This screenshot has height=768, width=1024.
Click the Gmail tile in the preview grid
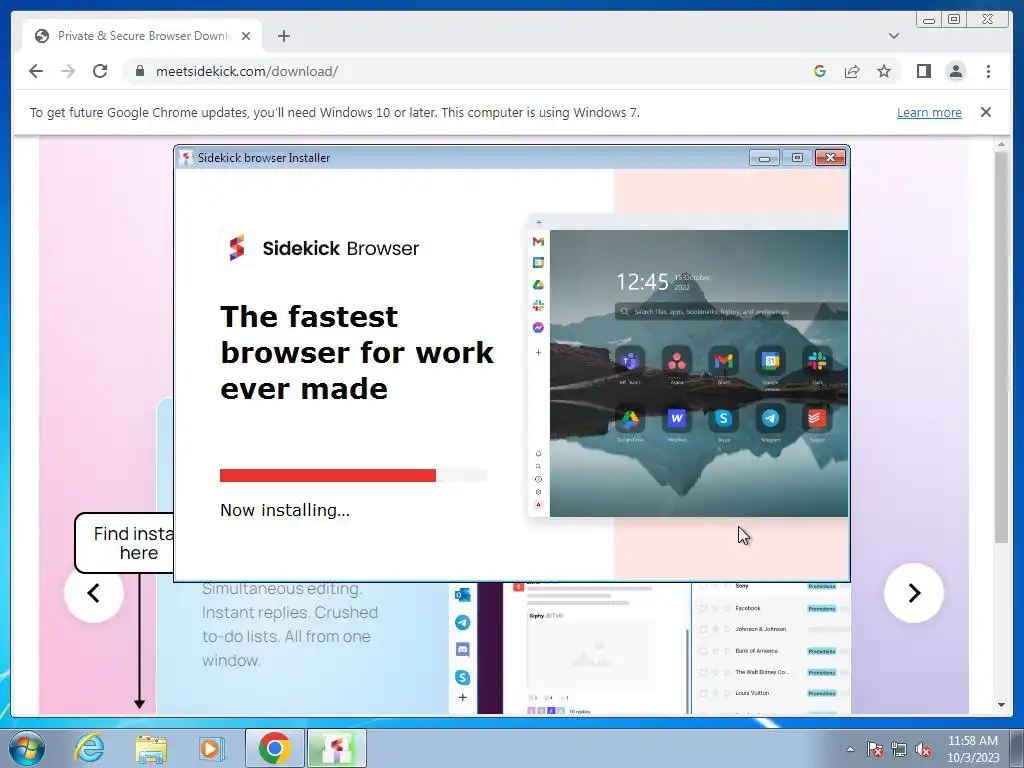coord(724,361)
